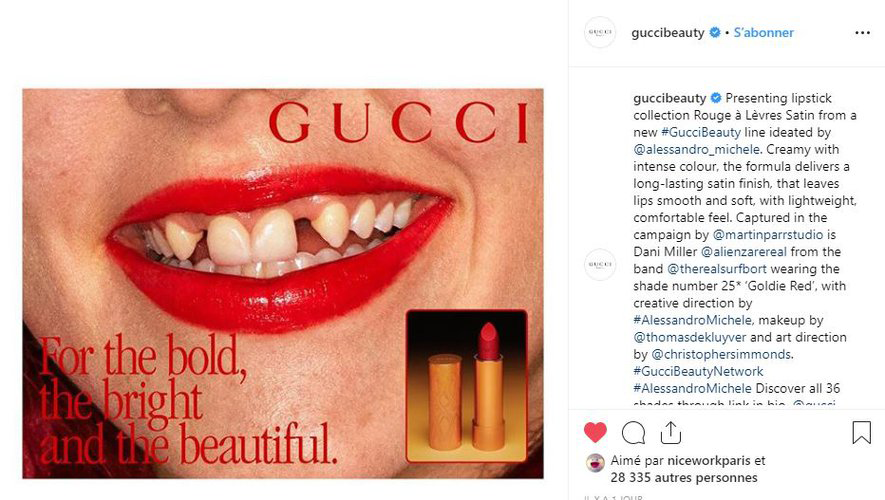Click the S'abonner follow button
This screenshot has height=500, width=885.
[764, 33]
